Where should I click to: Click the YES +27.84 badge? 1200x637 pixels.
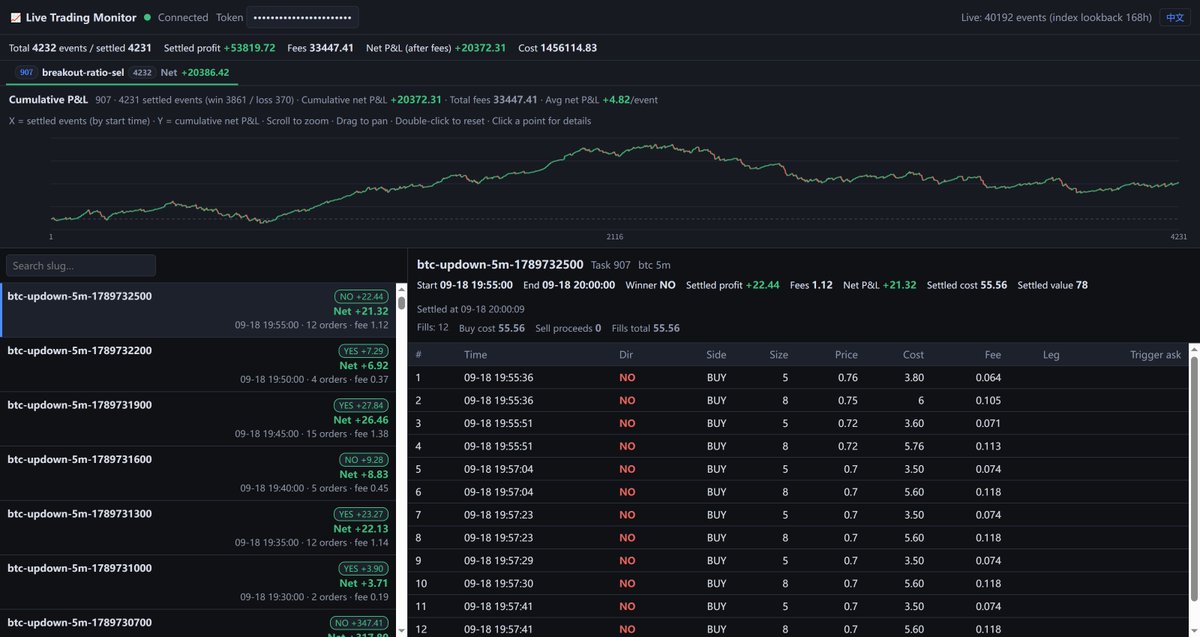pos(361,405)
